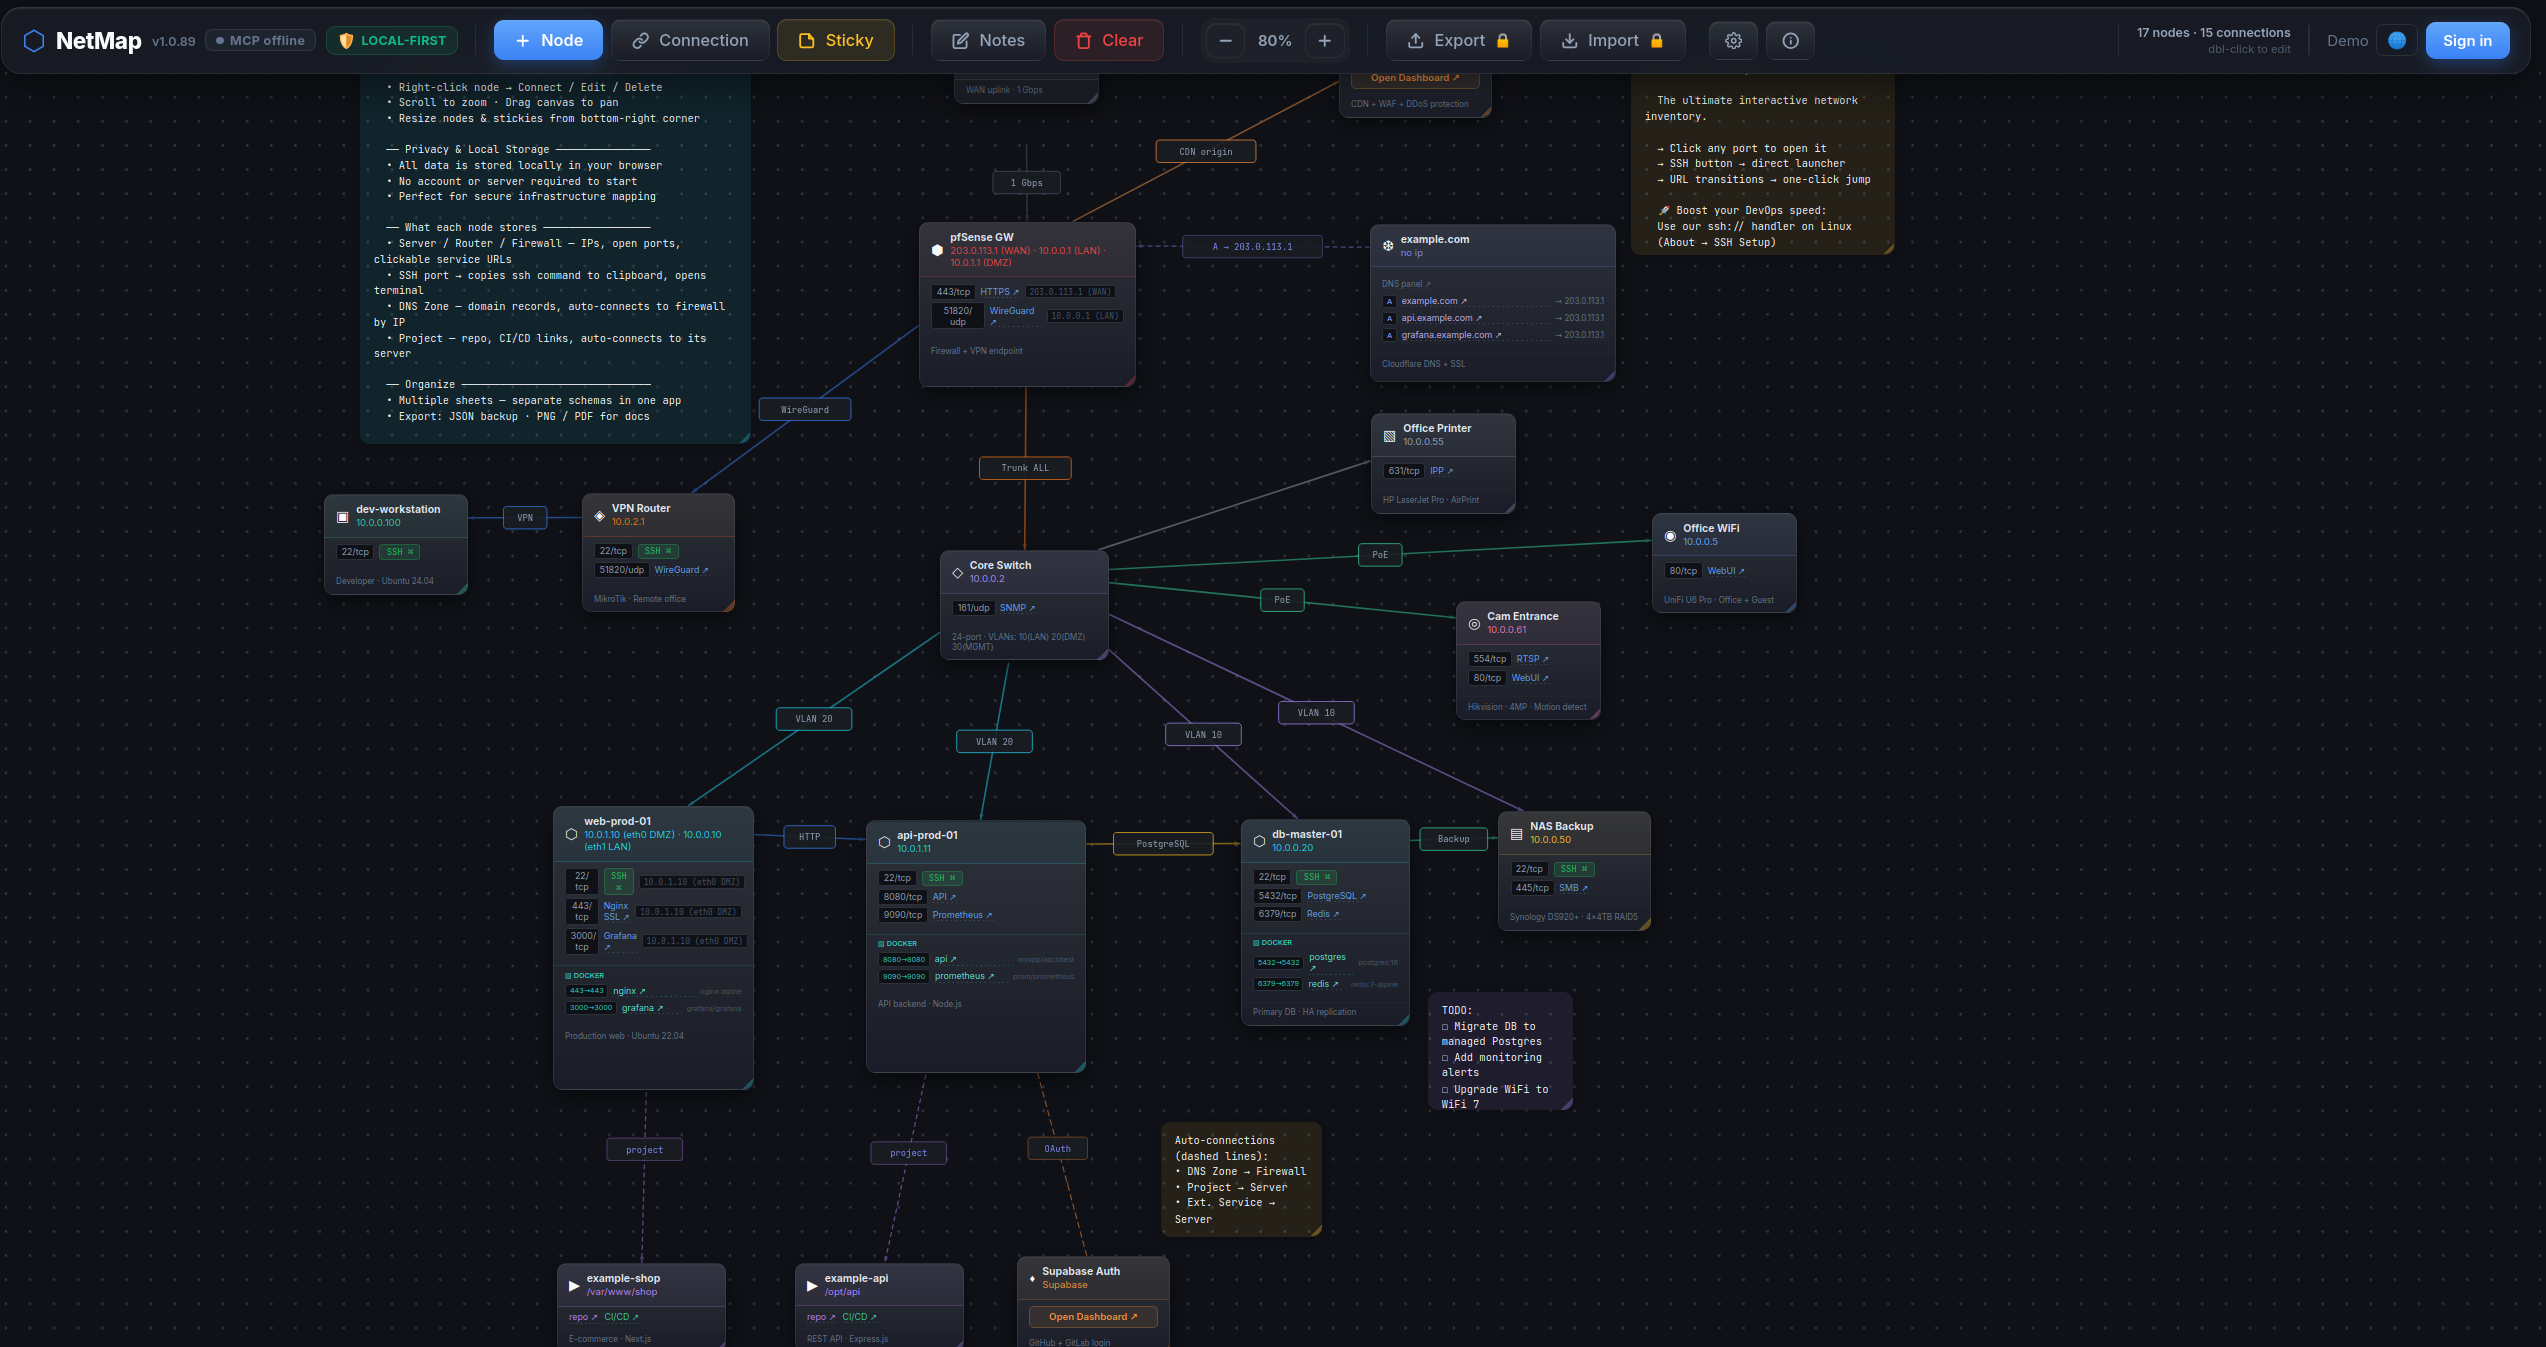
Task: Click the Supabase Auth service icon
Action: tap(1032, 1279)
